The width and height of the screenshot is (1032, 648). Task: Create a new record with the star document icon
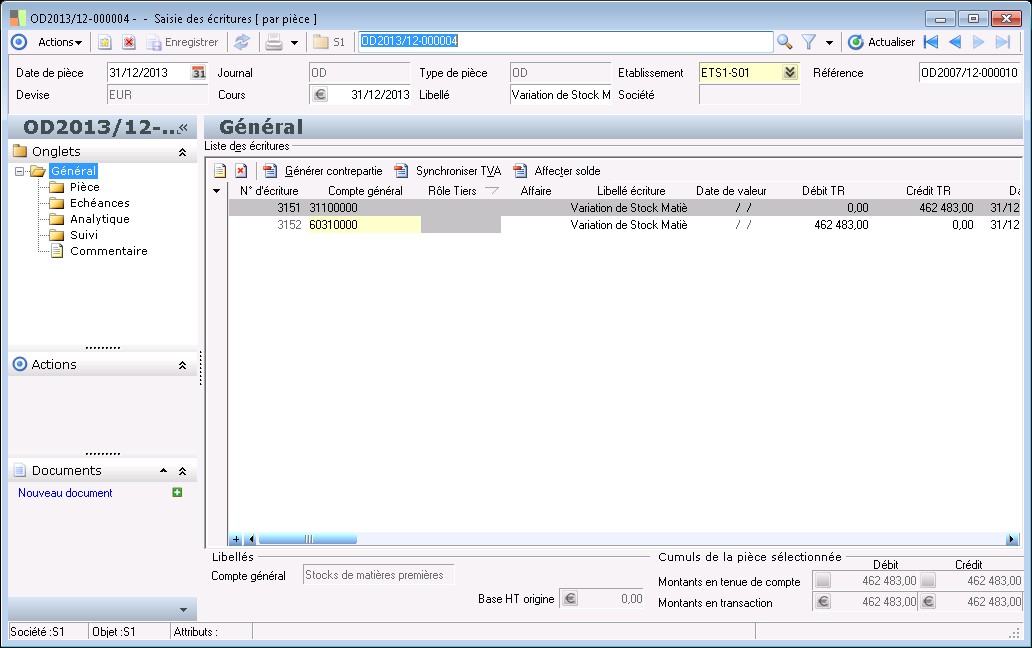coord(105,42)
